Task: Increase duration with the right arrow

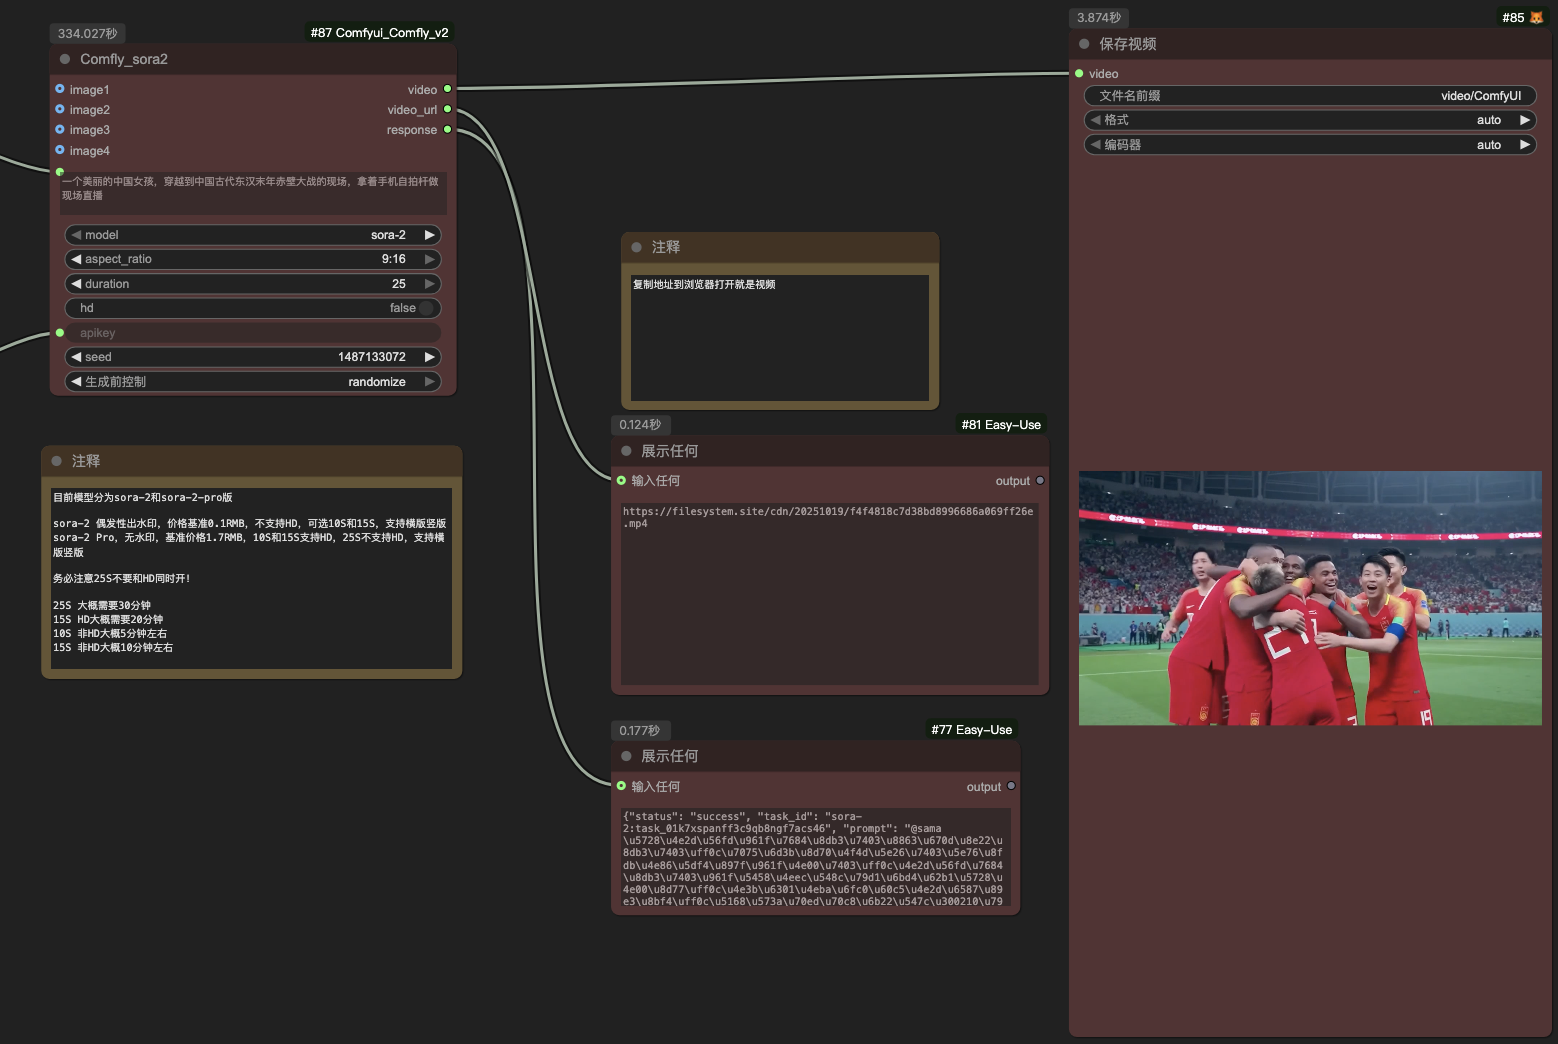Action: 430,284
